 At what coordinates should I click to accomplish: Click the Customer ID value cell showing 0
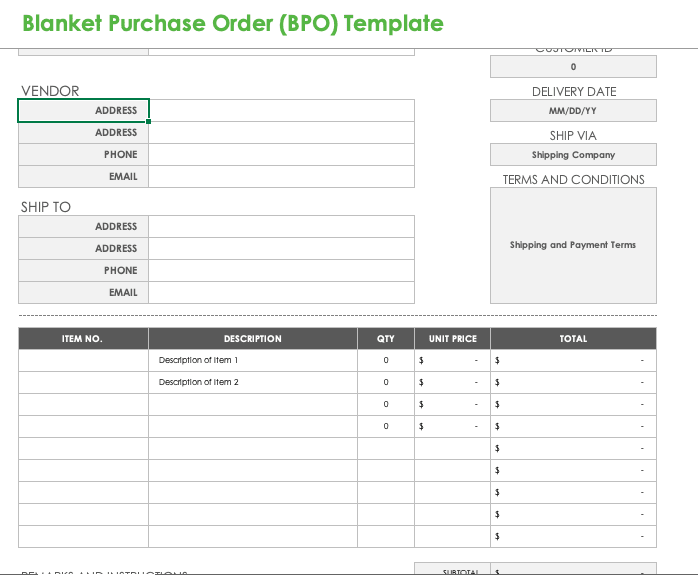tap(573, 67)
